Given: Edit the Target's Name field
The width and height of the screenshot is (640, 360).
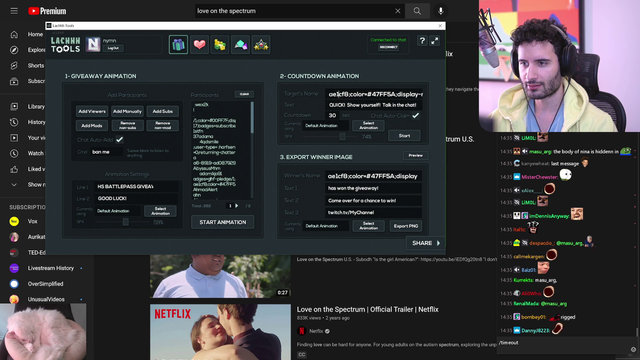Looking at the screenshot, I should point(373,94).
